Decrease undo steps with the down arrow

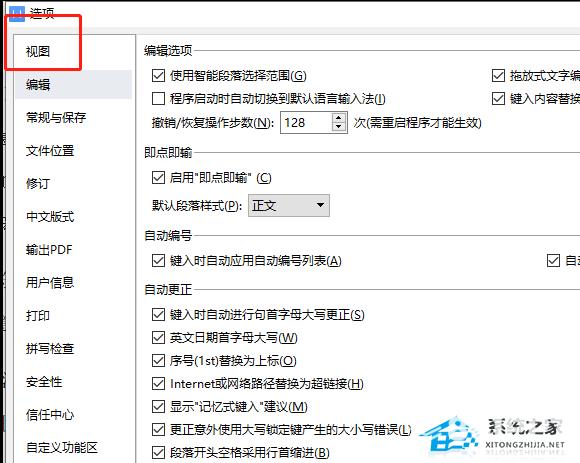(x=338, y=127)
